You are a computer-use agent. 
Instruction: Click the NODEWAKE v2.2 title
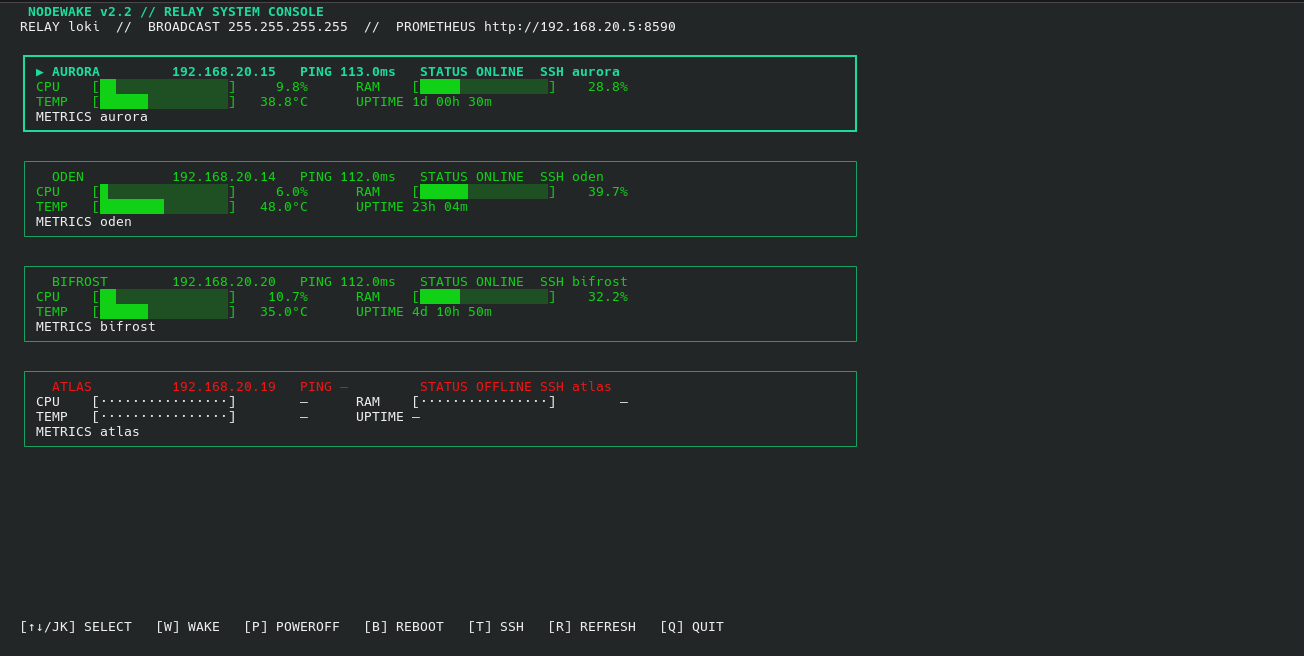click(80, 12)
